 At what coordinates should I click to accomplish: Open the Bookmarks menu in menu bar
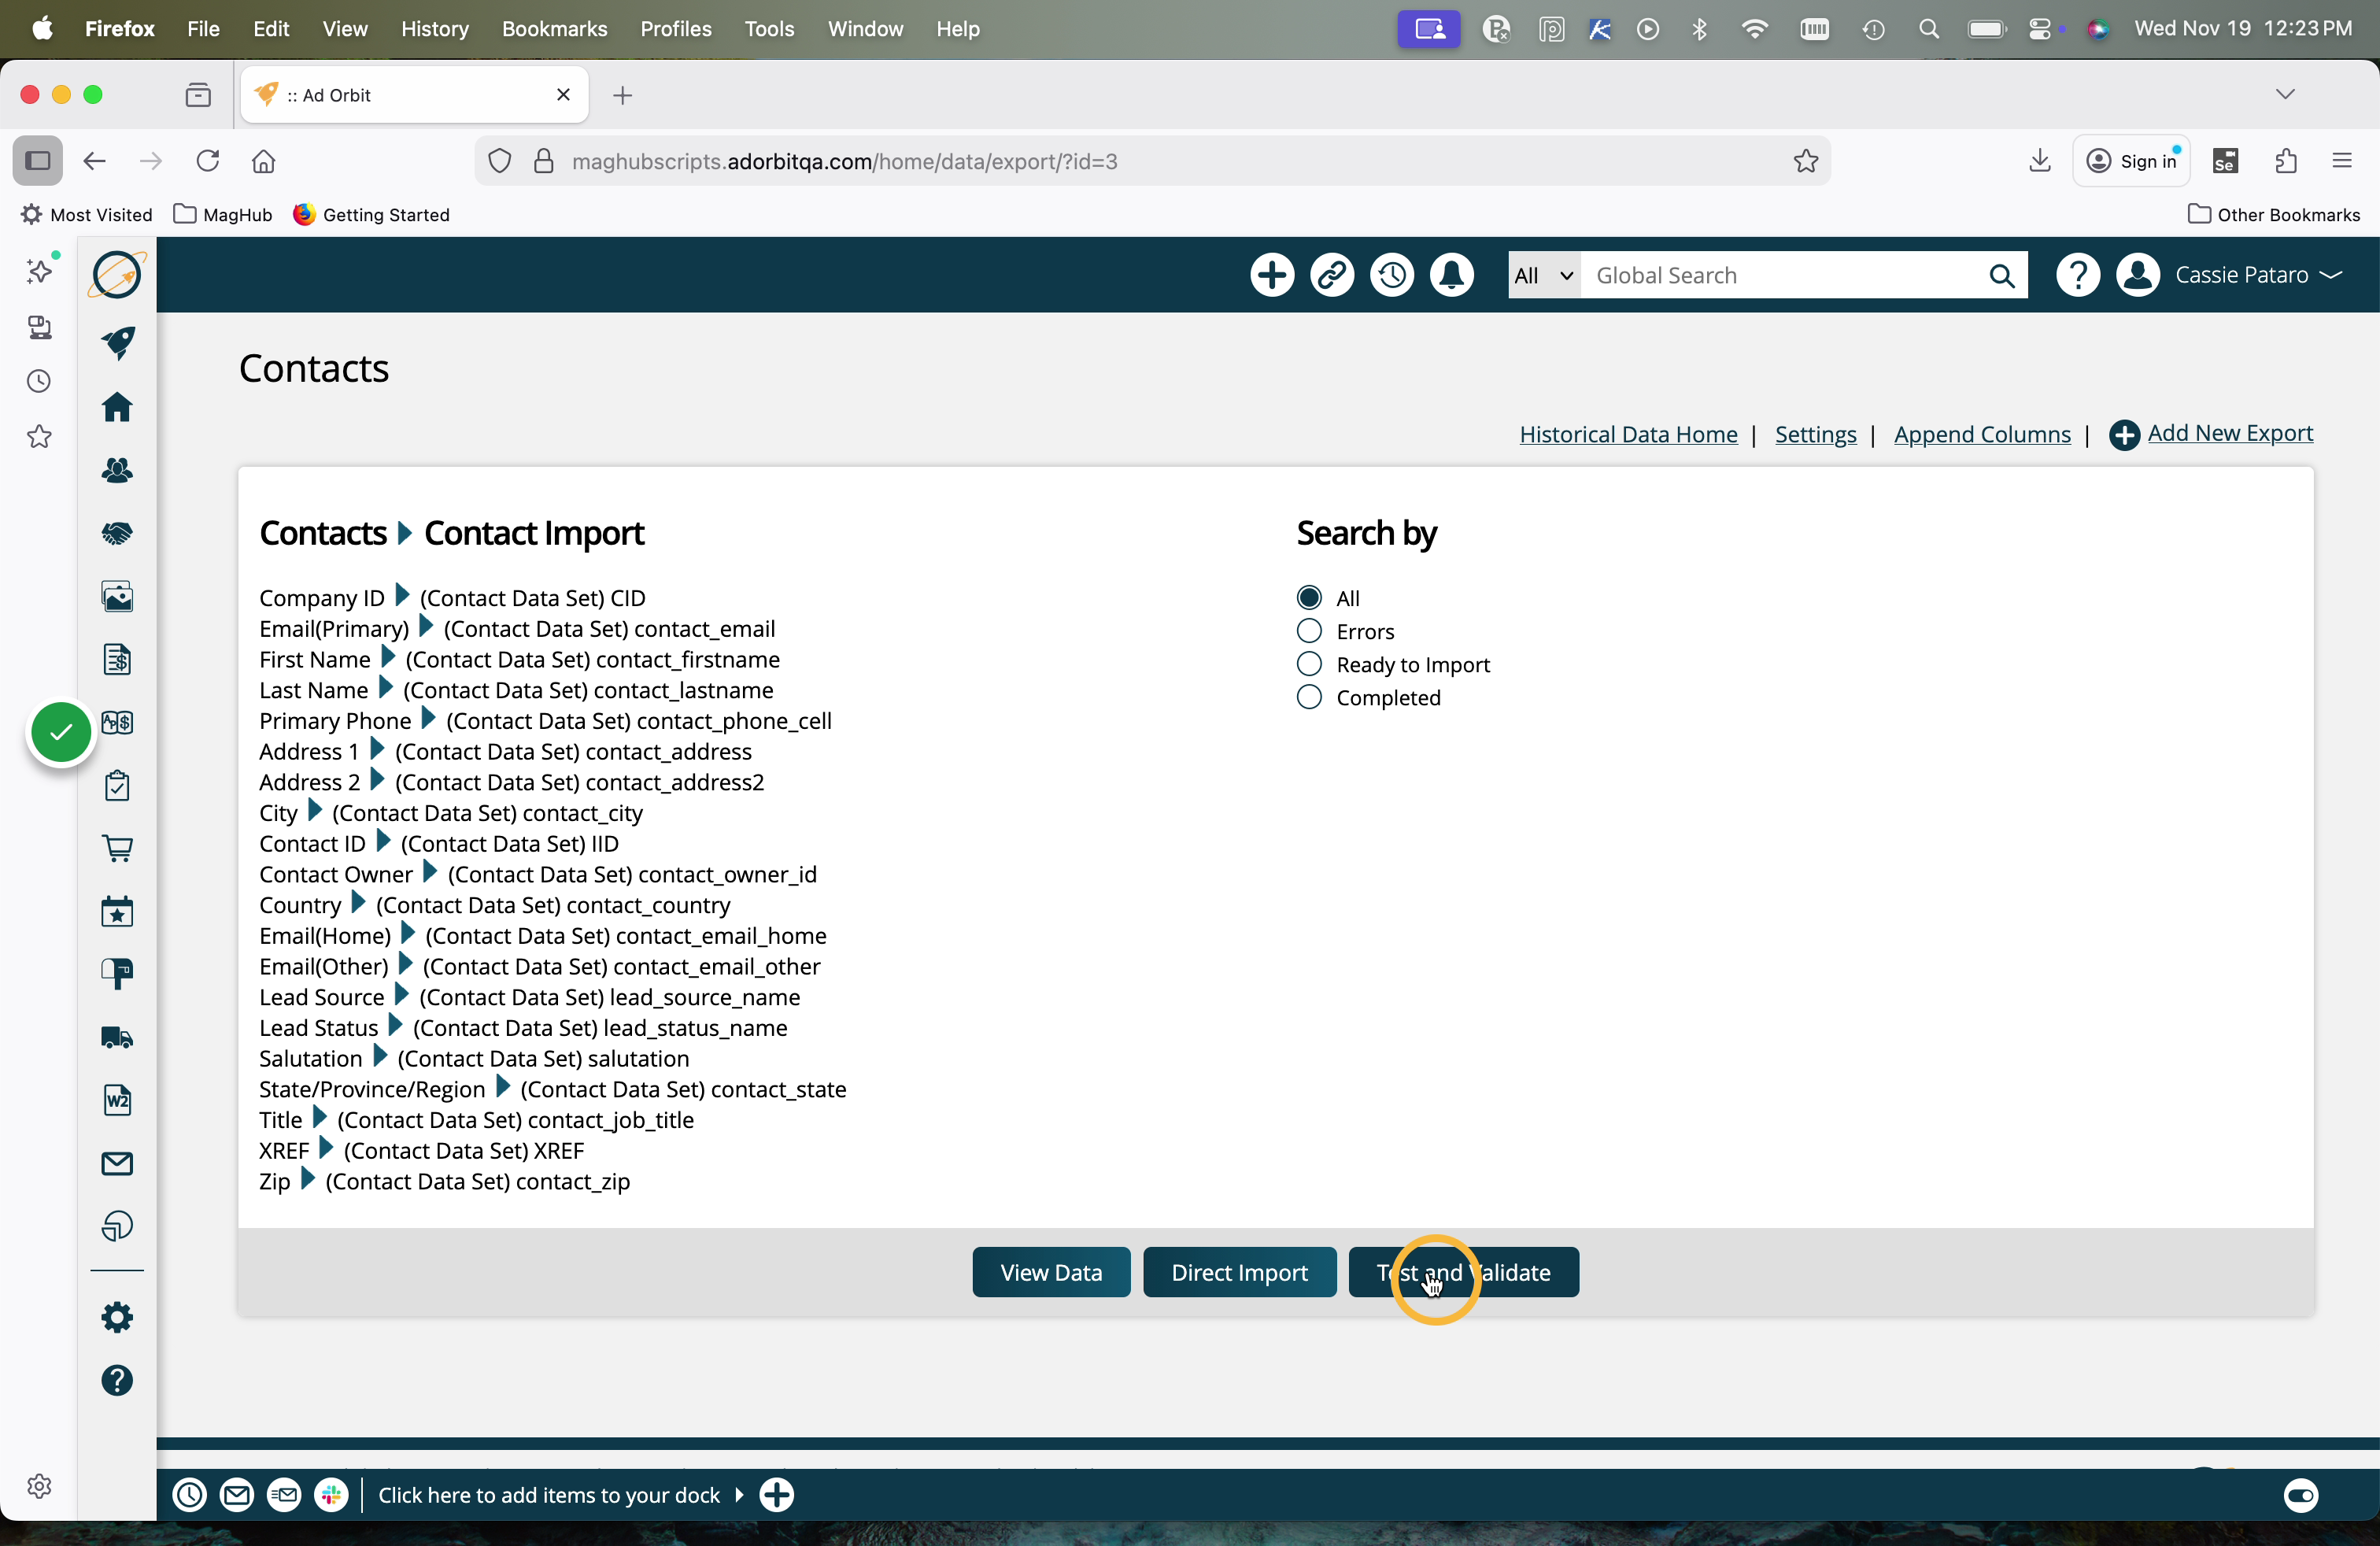pos(554,29)
